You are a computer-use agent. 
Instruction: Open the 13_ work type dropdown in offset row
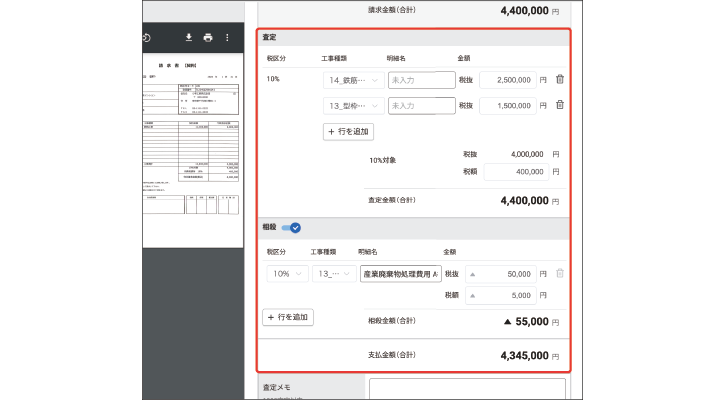334,274
